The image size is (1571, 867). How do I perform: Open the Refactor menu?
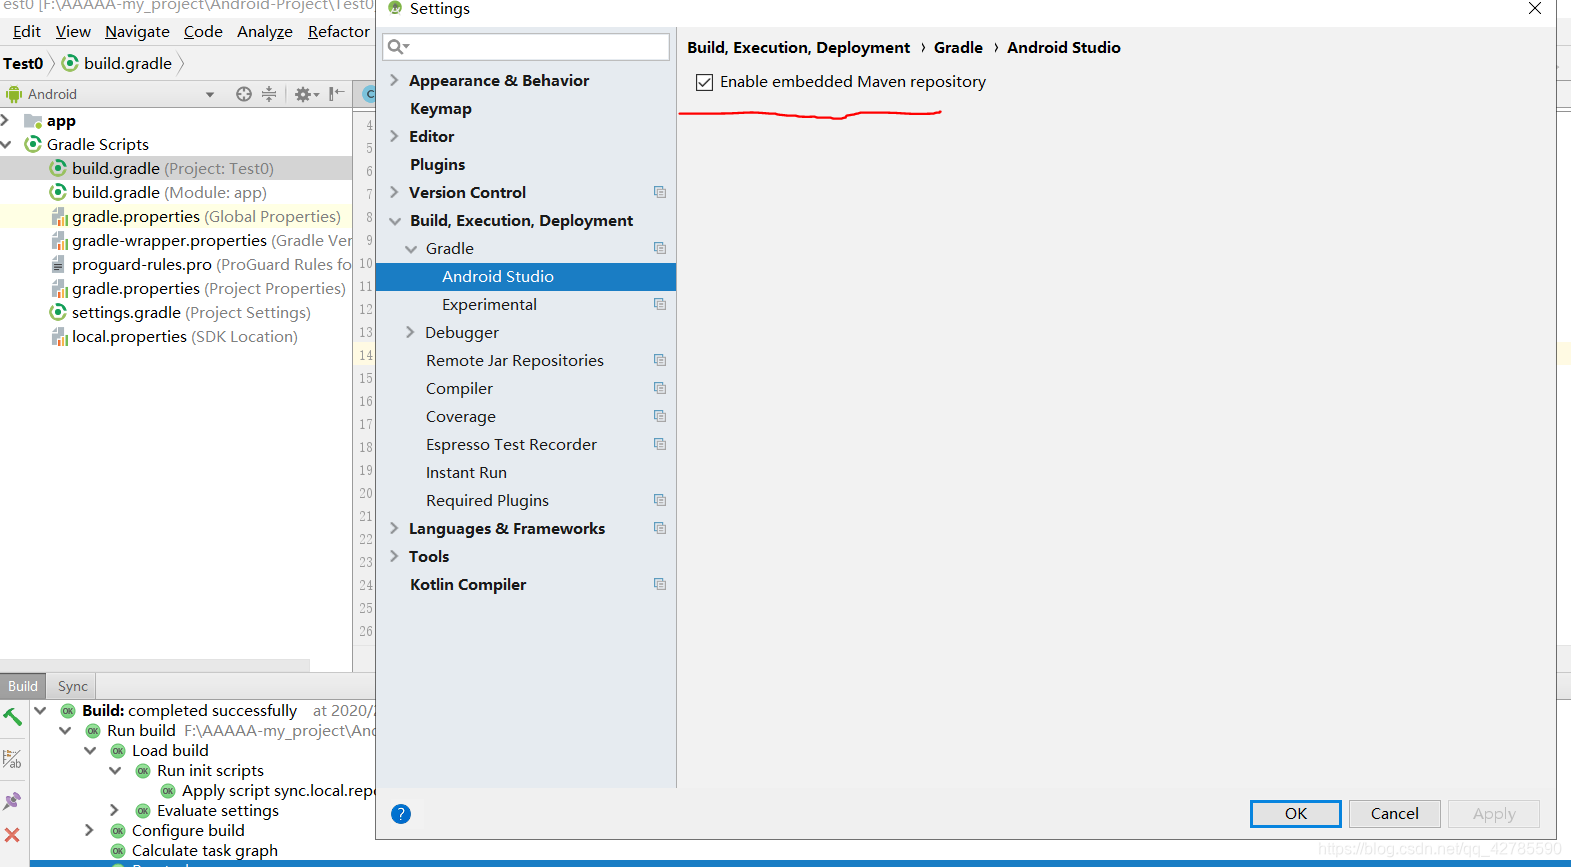click(x=339, y=32)
